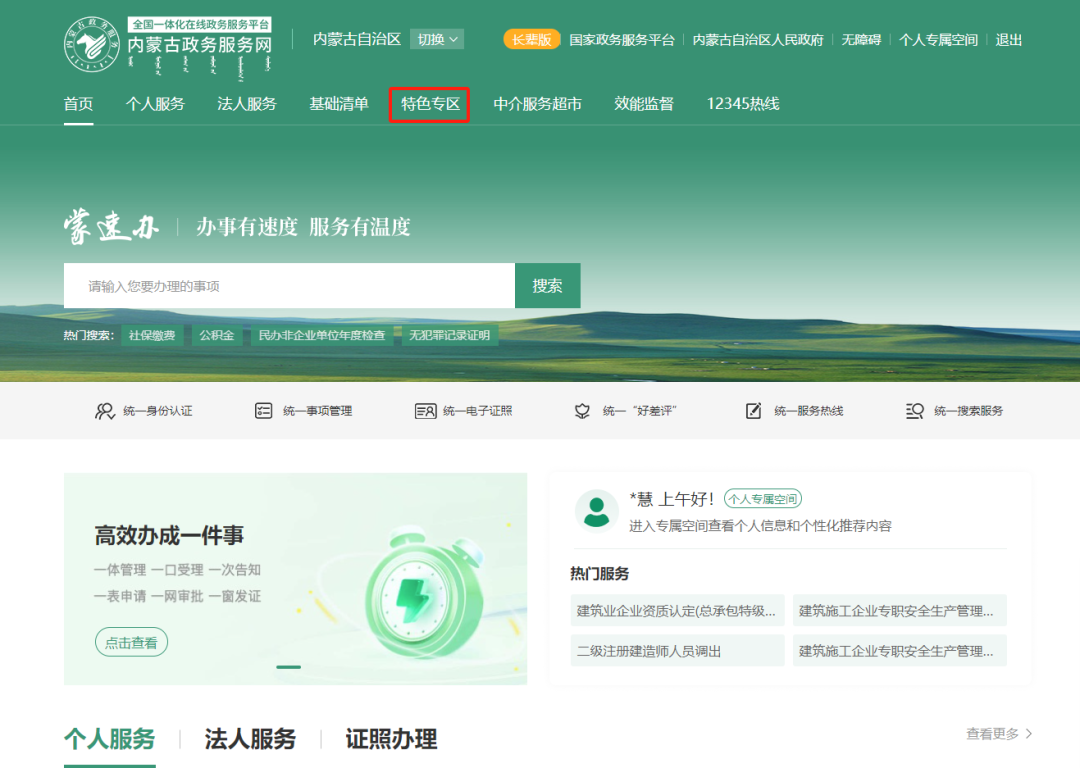Open the 切换 region dropdown
Screen dimensions: 1080x768
pos(439,40)
